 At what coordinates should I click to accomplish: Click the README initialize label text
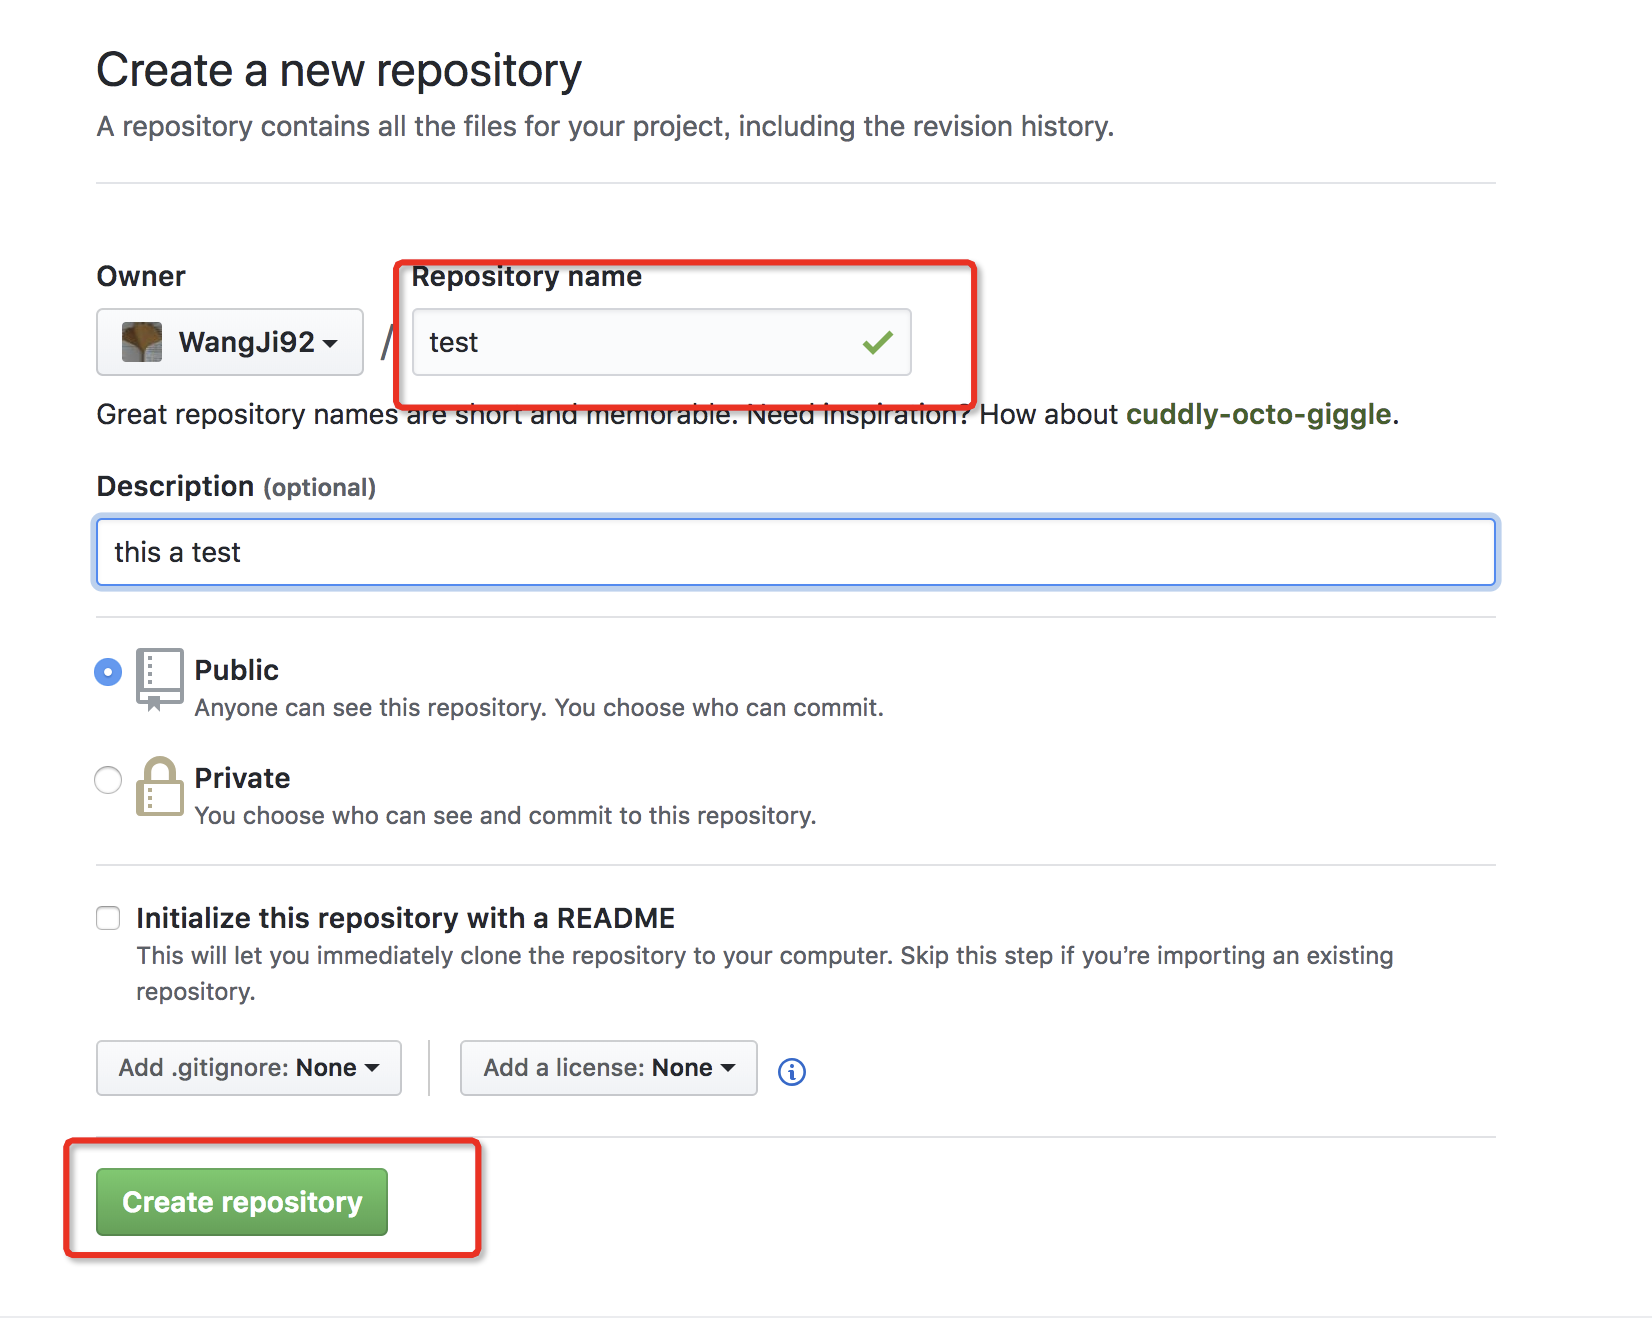406,918
